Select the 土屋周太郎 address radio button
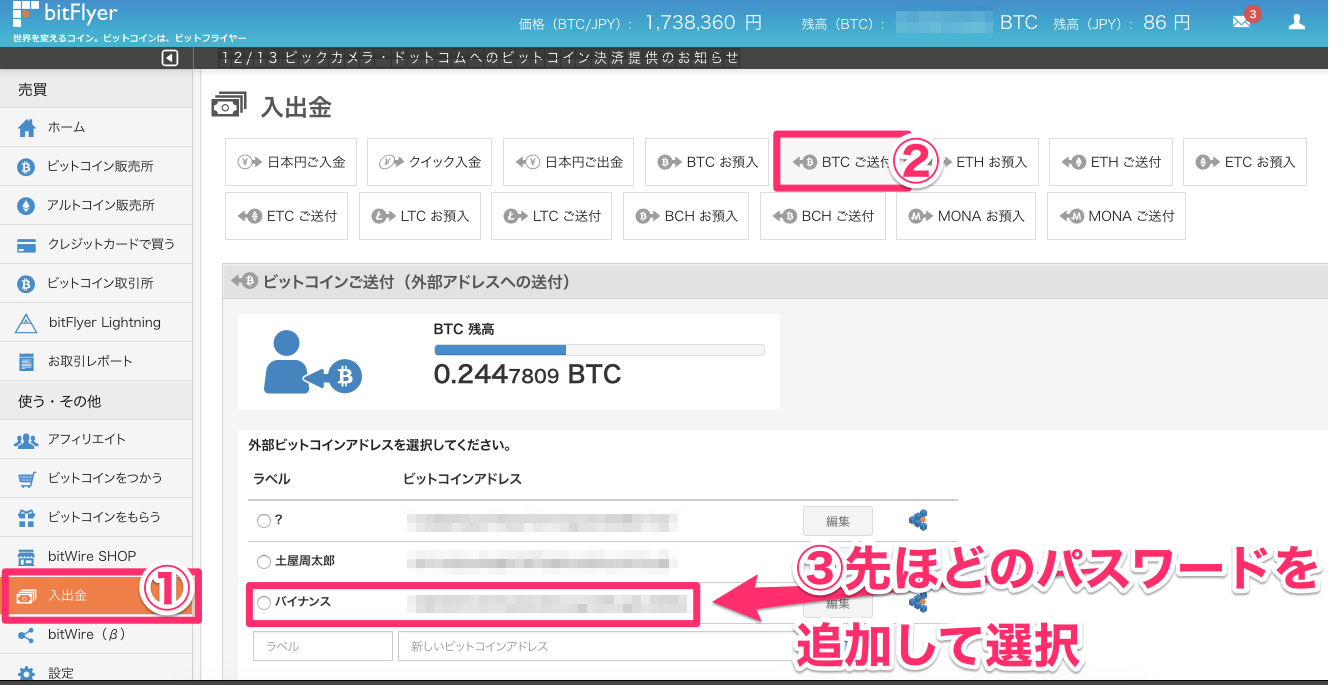The image size is (1343, 685). click(263, 562)
